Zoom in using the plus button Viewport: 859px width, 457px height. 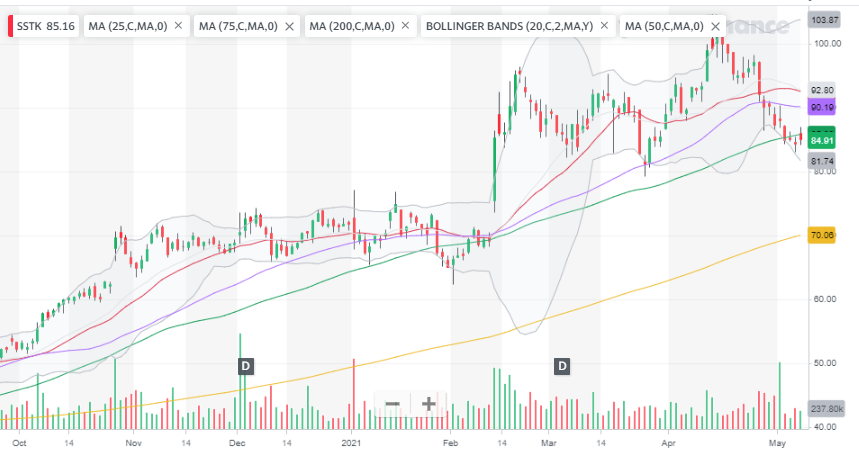click(x=428, y=404)
